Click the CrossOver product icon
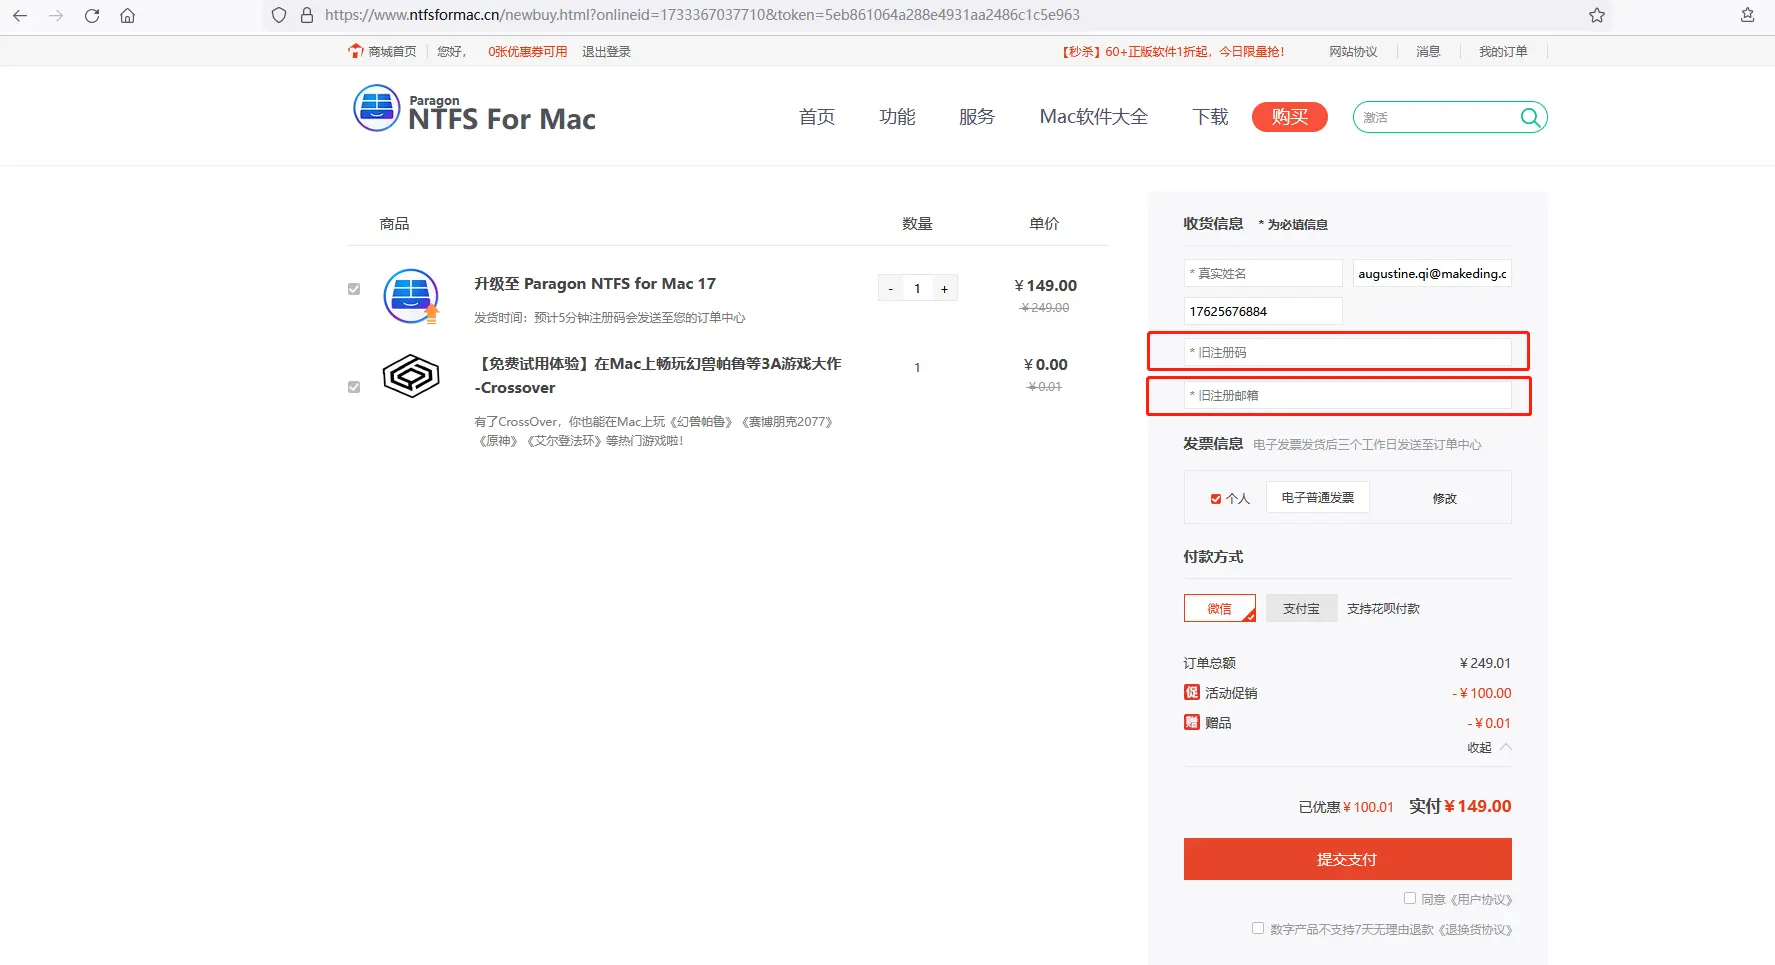1775x965 pixels. click(411, 376)
